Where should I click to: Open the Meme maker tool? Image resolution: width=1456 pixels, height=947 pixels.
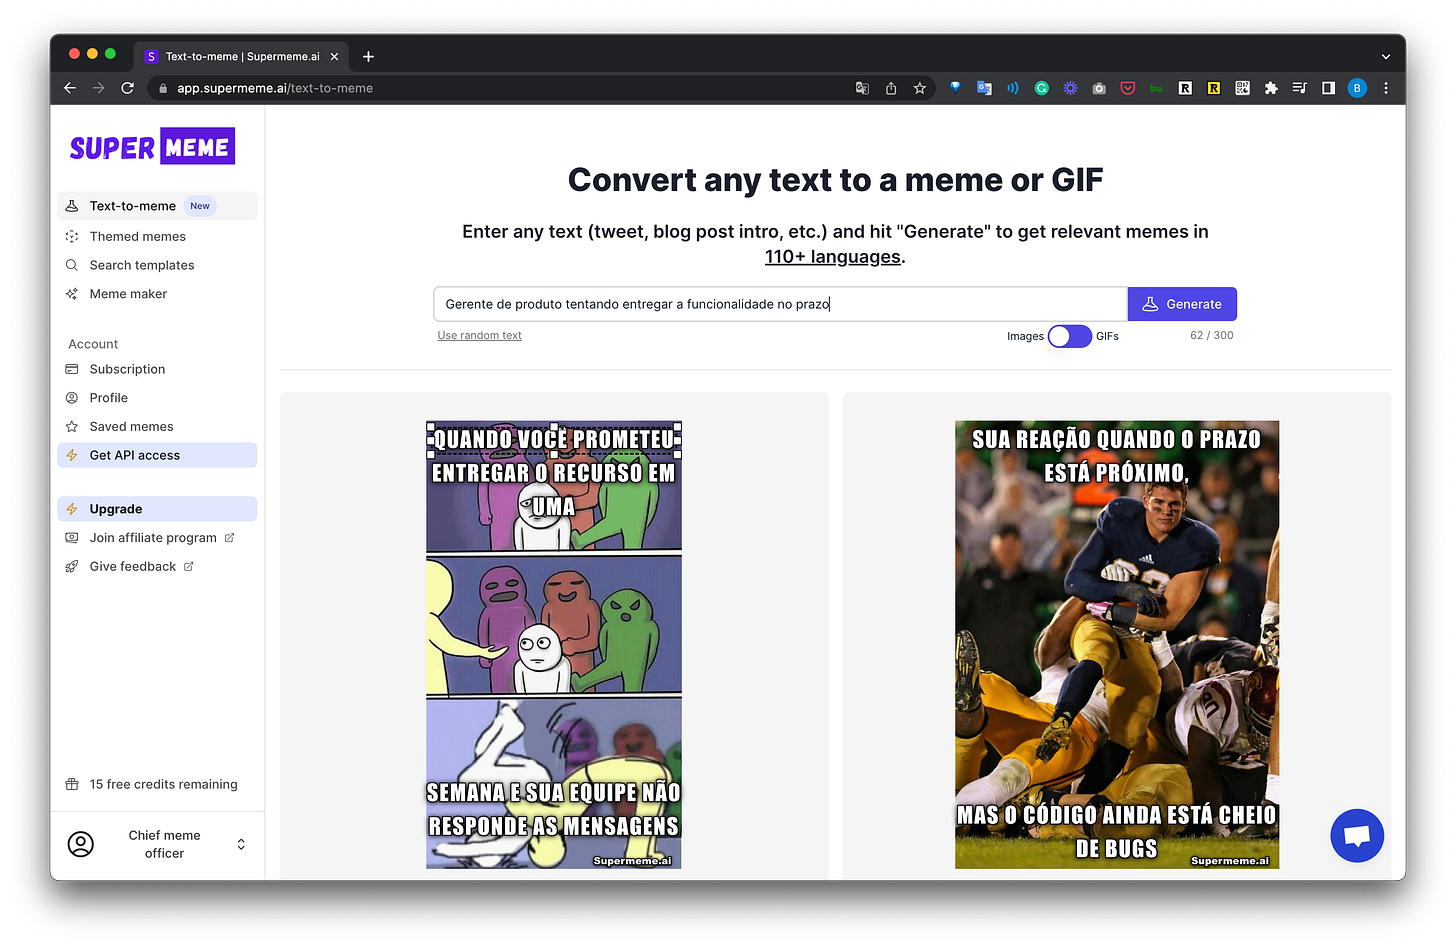point(128,293)
